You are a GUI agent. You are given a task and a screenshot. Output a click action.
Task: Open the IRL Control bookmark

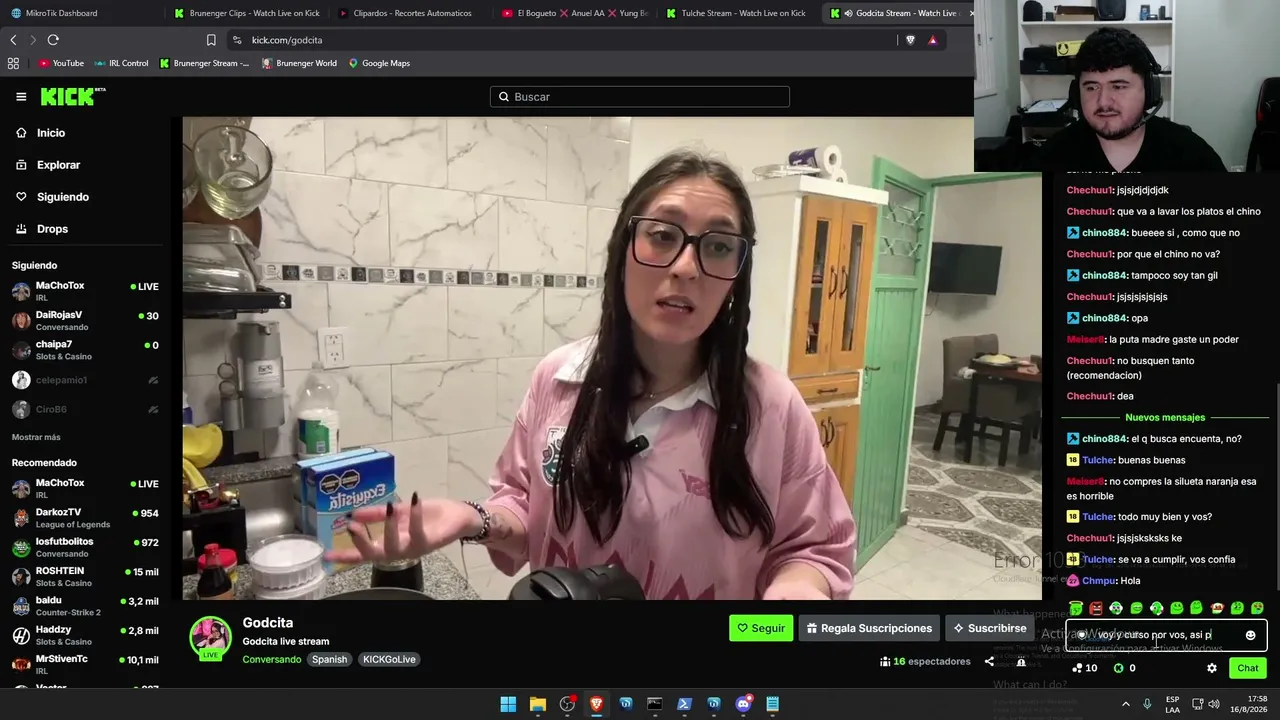(121, 63)
